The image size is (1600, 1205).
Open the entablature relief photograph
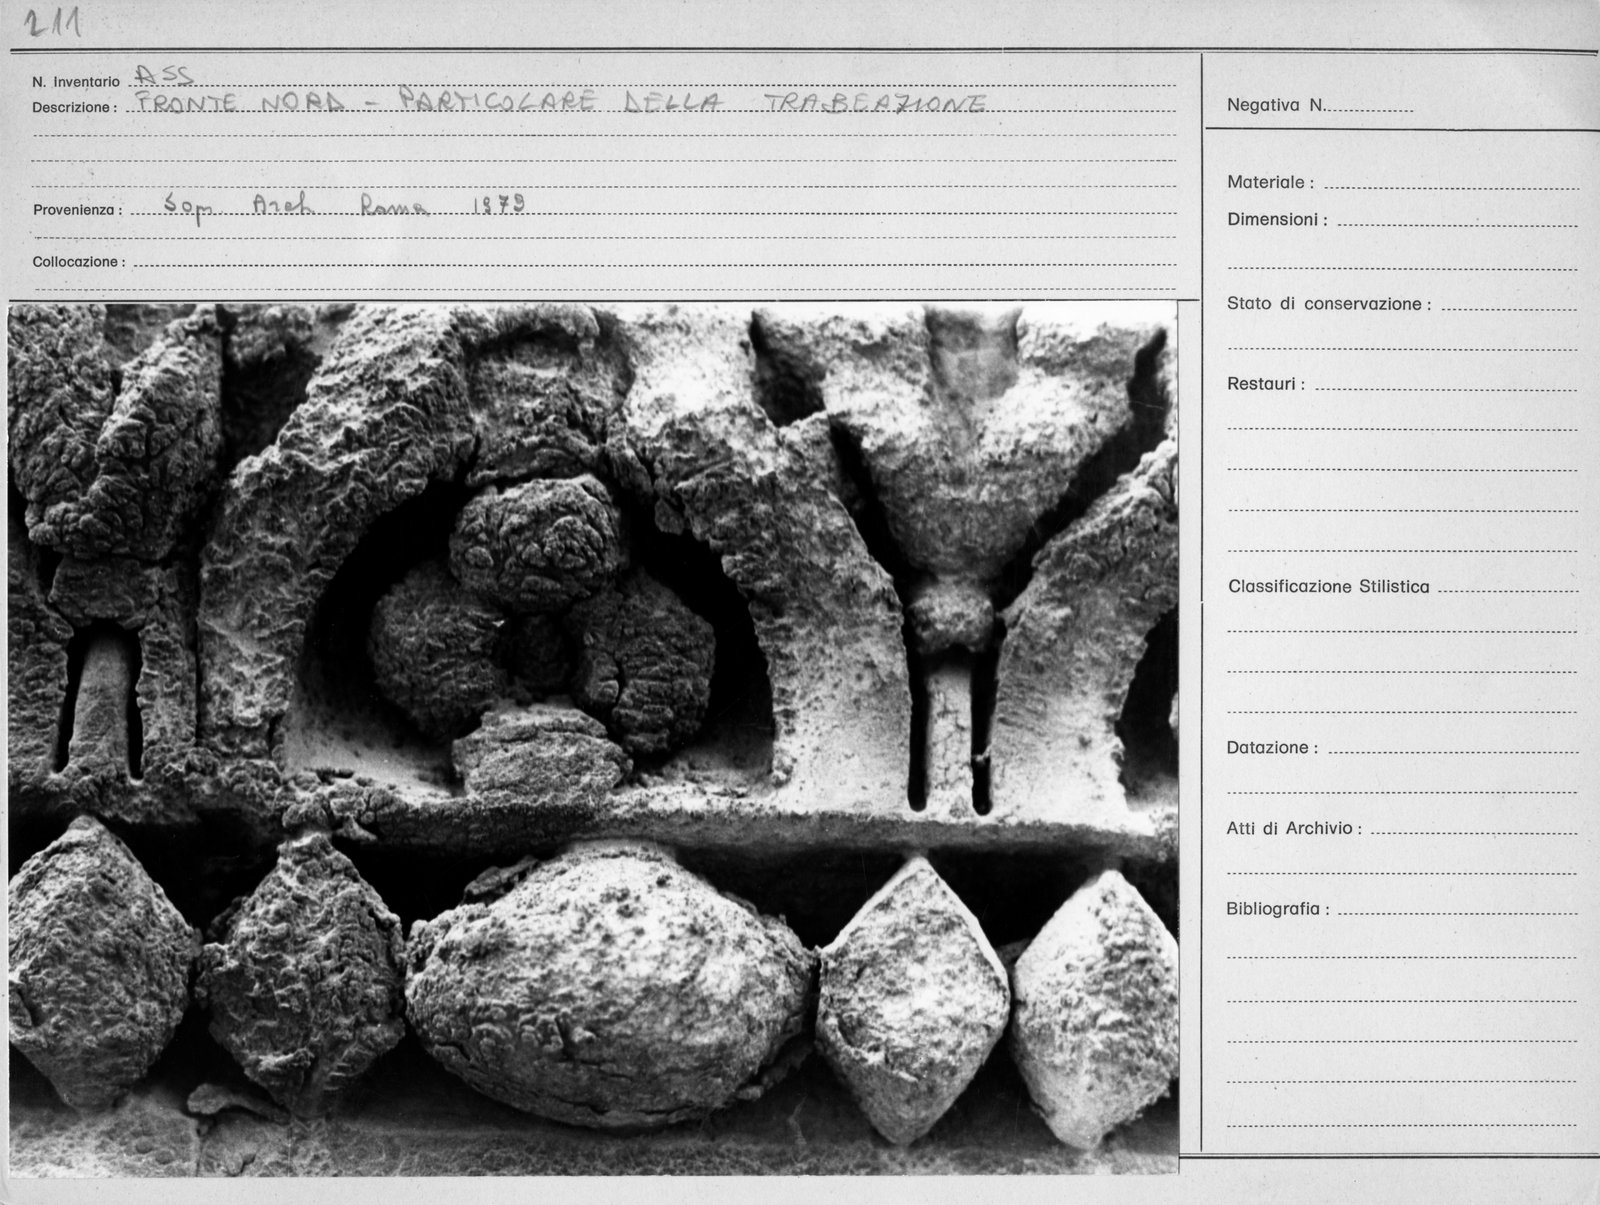pos(593,739)
